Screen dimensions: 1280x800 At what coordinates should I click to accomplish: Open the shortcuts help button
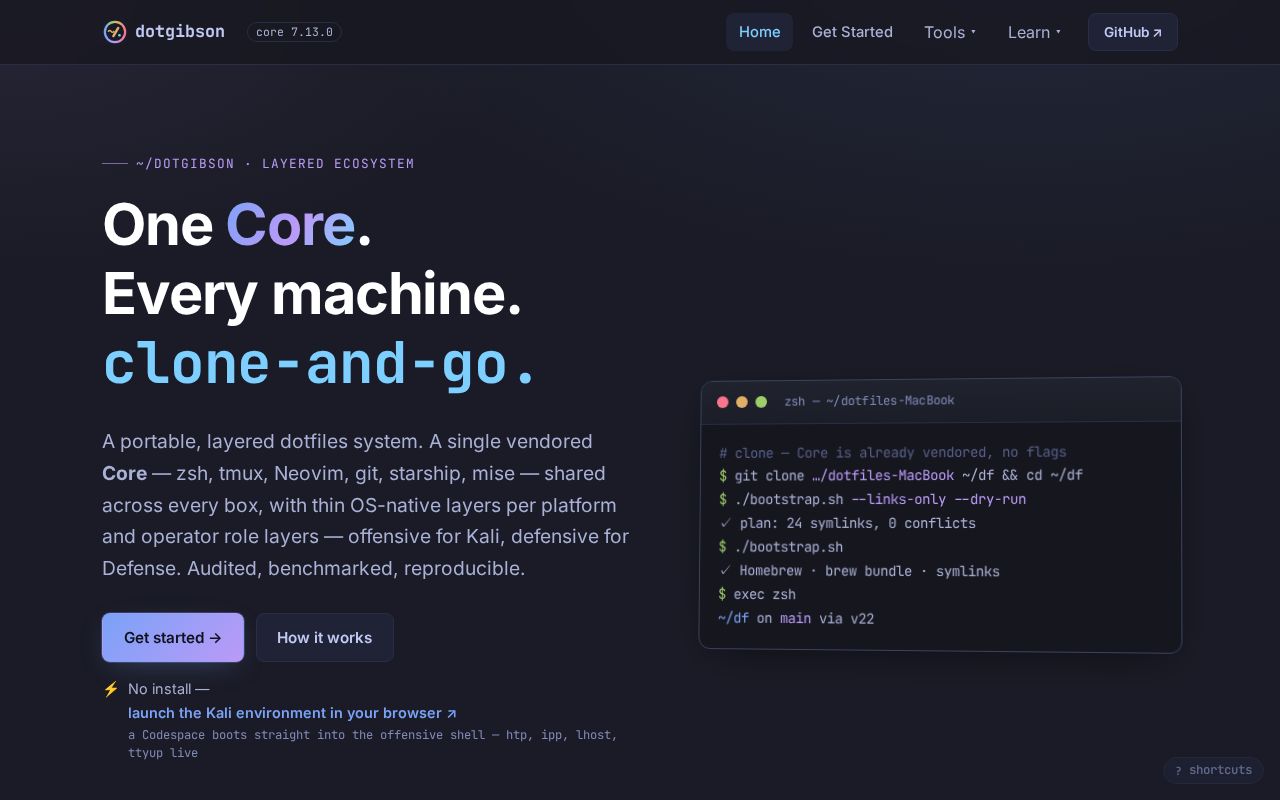pos(1213,770)
